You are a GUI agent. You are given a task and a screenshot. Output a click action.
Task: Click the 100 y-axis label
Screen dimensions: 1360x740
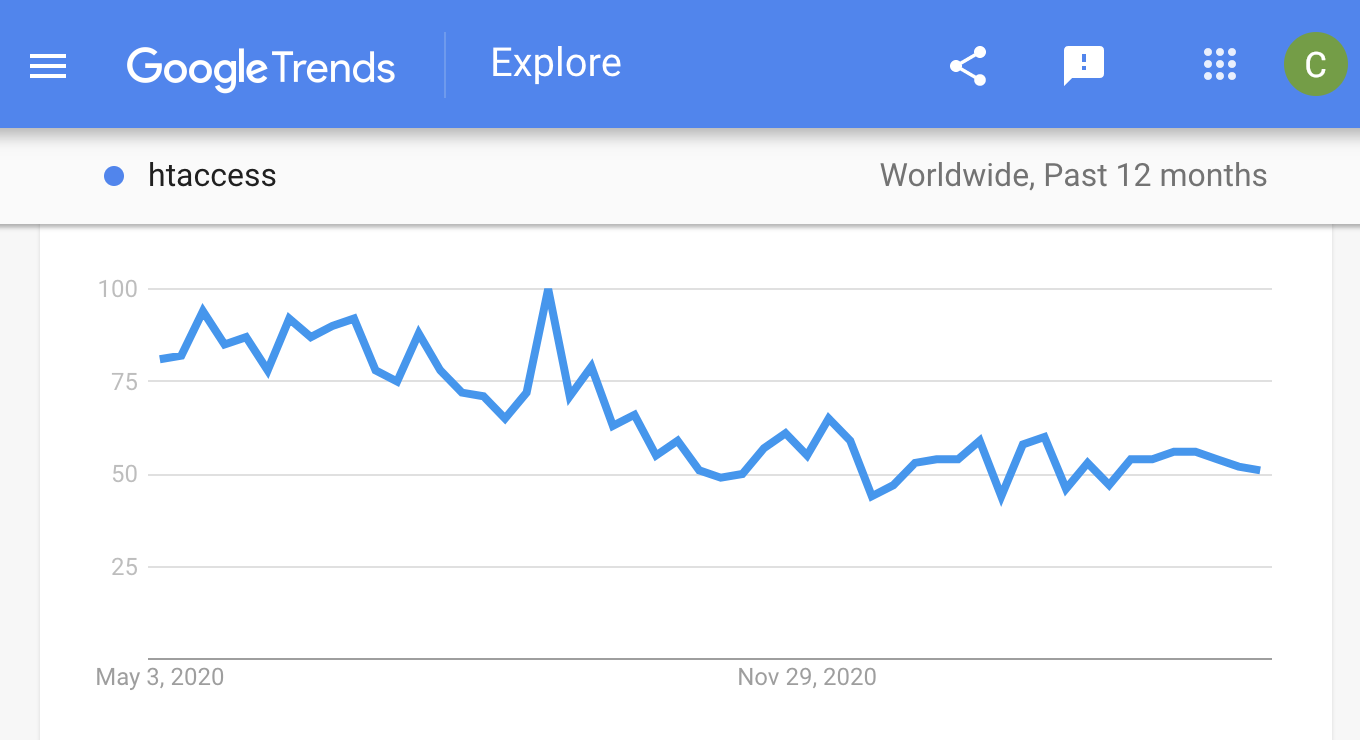tap(117, 289)
